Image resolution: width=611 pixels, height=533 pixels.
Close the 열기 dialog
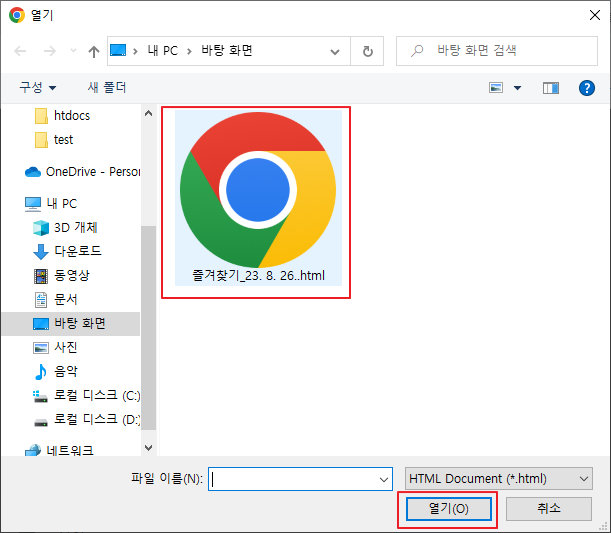pos(595,15)
